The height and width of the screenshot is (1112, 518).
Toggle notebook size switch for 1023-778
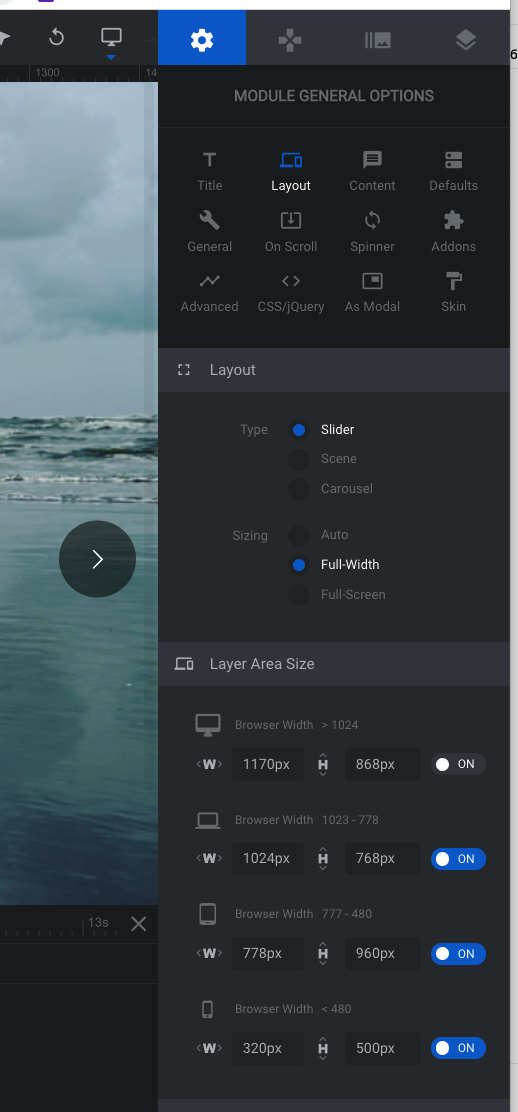click(x=458, y=859)
